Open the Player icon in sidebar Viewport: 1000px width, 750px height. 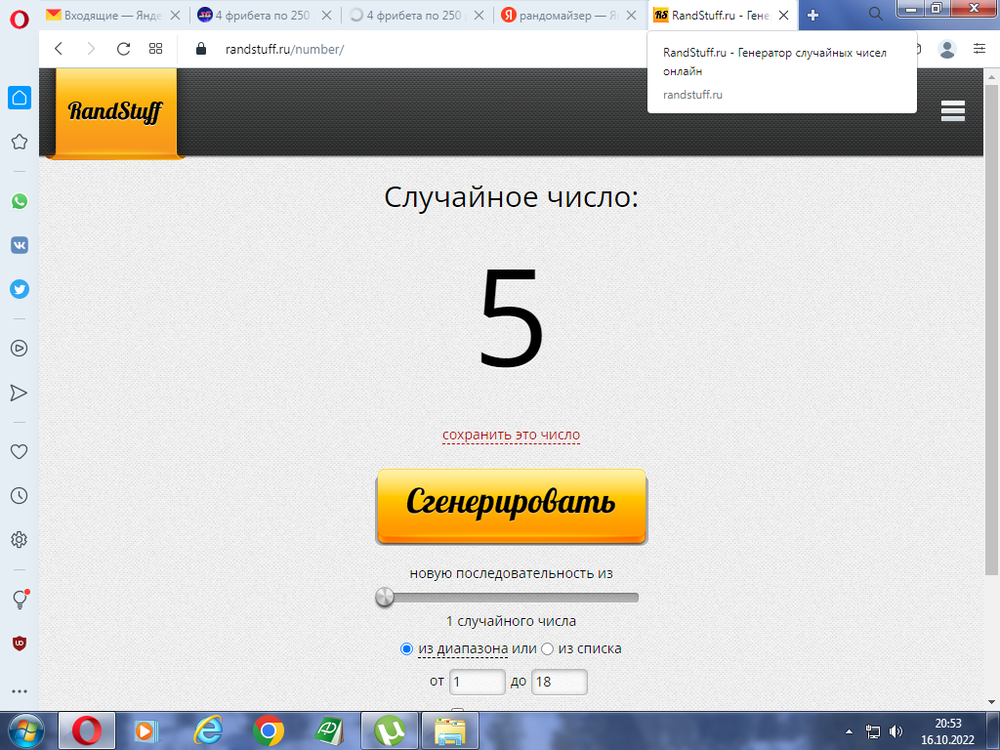click(x=19, y=348)
